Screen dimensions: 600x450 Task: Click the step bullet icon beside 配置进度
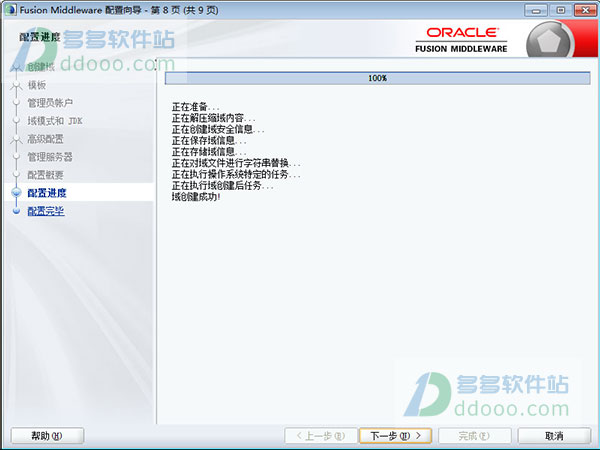click(16, 192)
